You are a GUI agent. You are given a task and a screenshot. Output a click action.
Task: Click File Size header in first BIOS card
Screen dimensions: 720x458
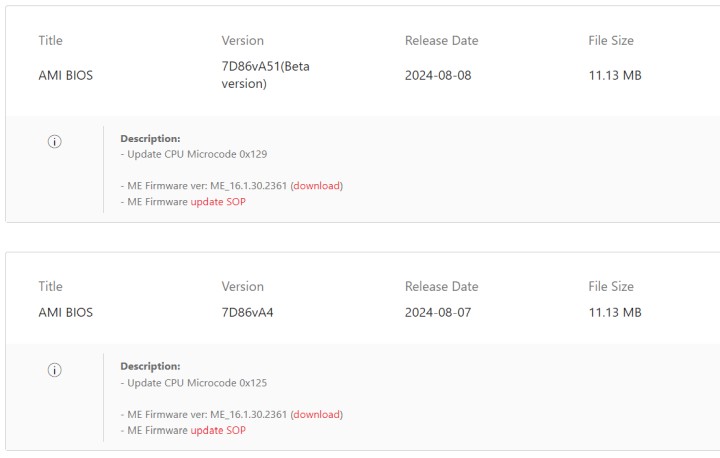611,41
